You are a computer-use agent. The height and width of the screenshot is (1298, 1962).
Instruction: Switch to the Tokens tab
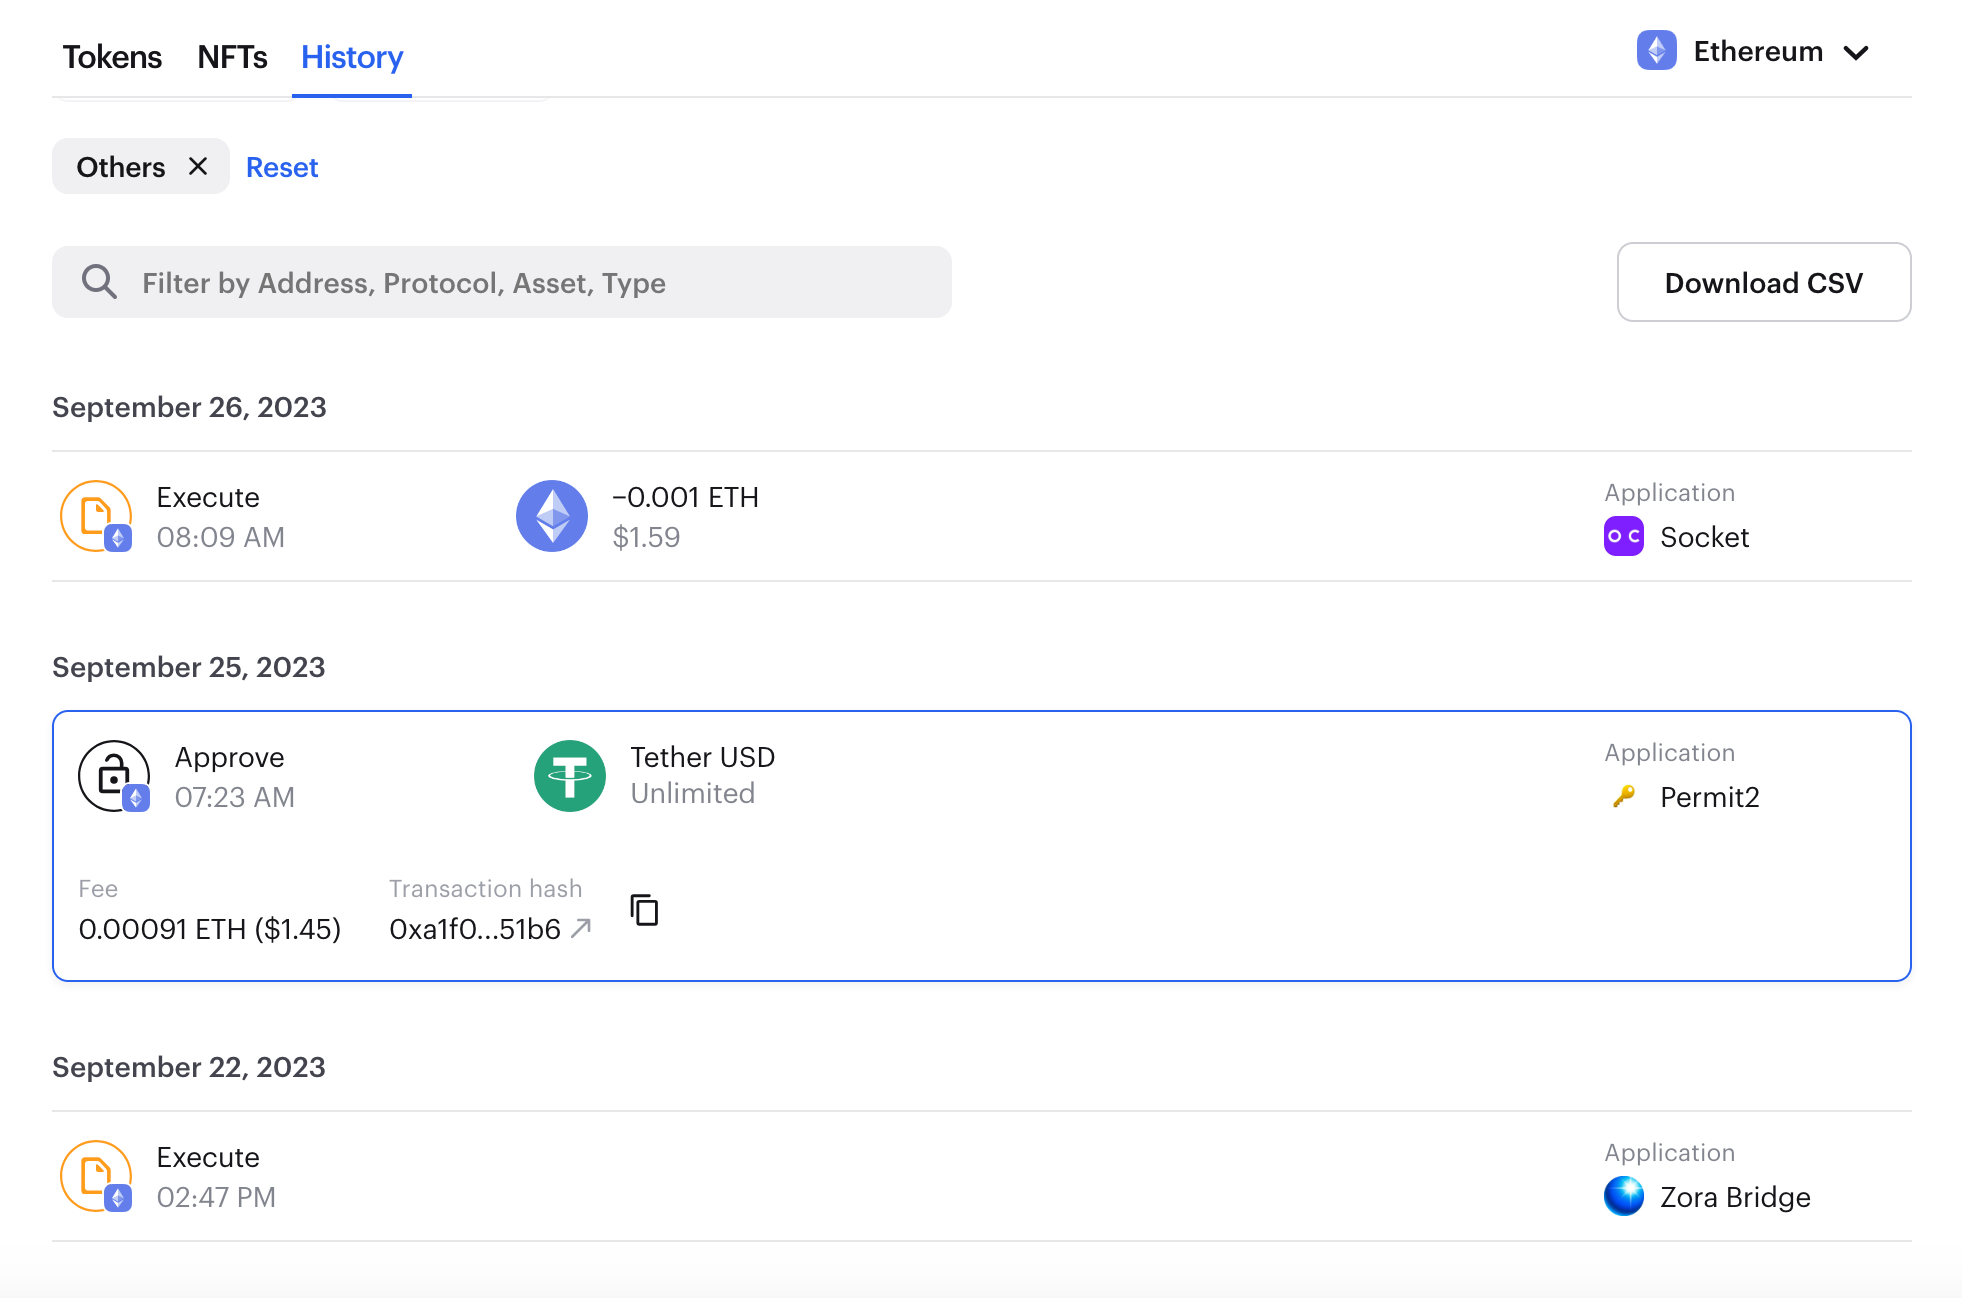click(x=112, y=57)
